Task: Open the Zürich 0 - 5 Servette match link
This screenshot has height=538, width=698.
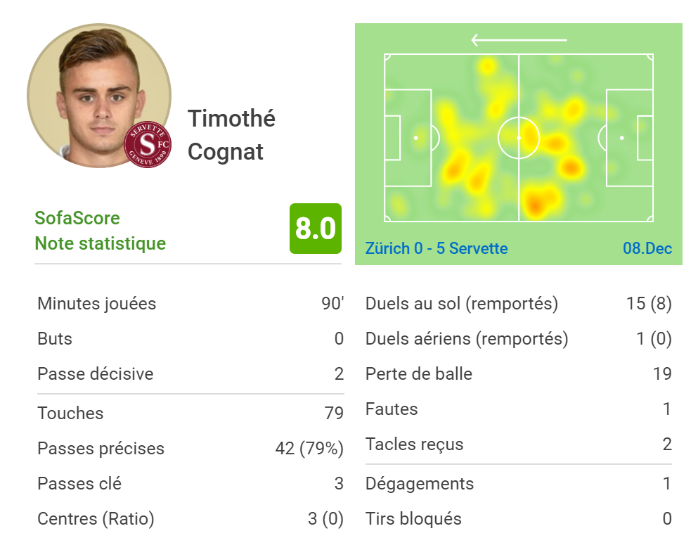Action: 436,248
